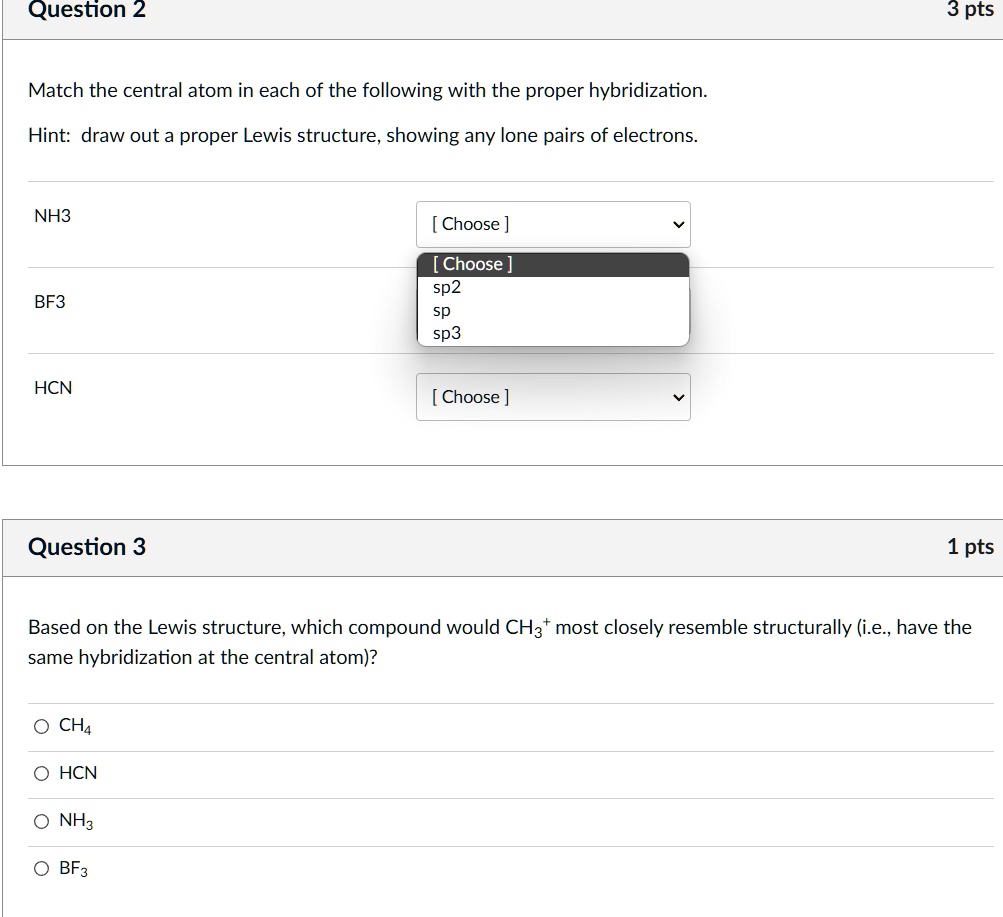Click the 1 pts label on Question 3
Viewport: 1003px width, 917px height.
969,547
